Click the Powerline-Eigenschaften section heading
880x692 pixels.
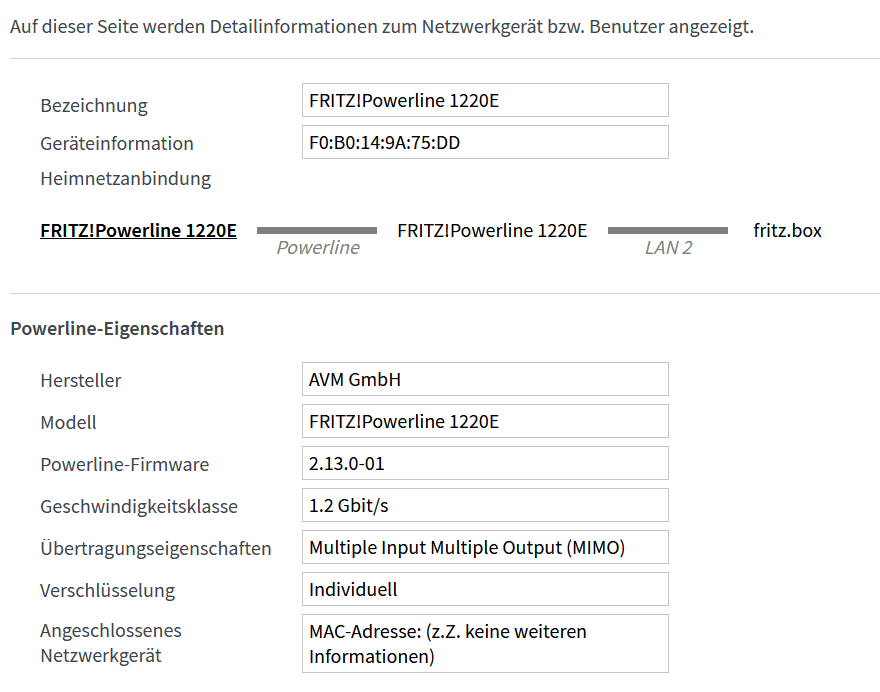(x=117, y=328)
